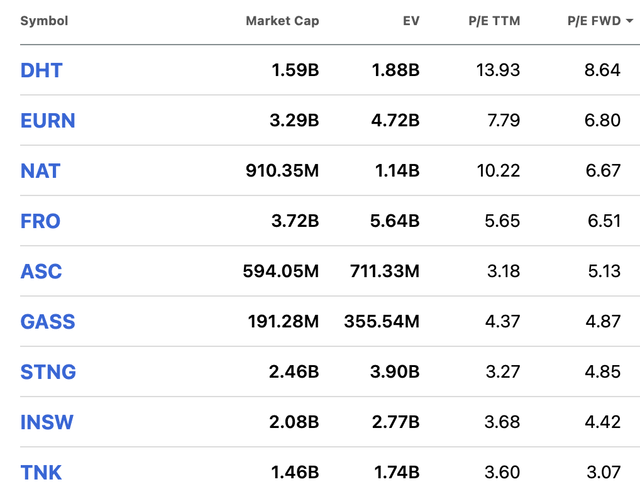The width and height of the screenshot is (640, 499).
Task: Select EURN P/E TTM value 7.79
Action: [499, 121]
